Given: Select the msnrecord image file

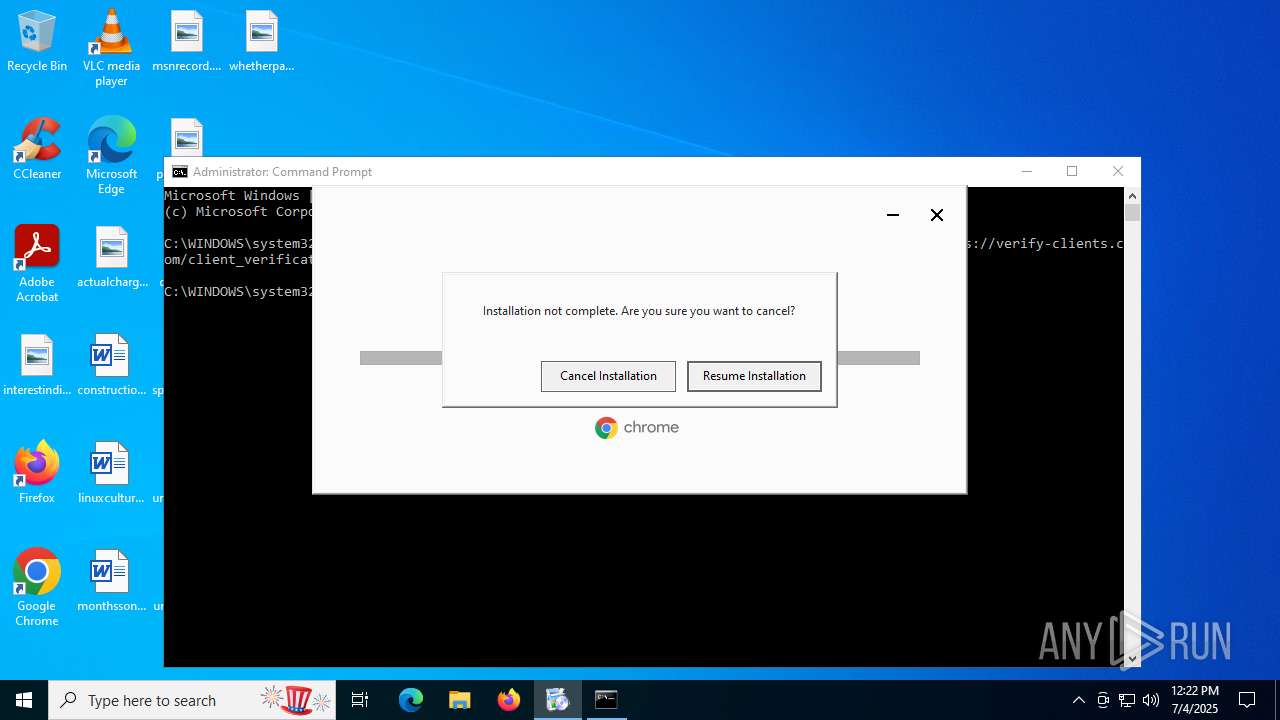Looking at the screenshot, I should tap(187, 42).
